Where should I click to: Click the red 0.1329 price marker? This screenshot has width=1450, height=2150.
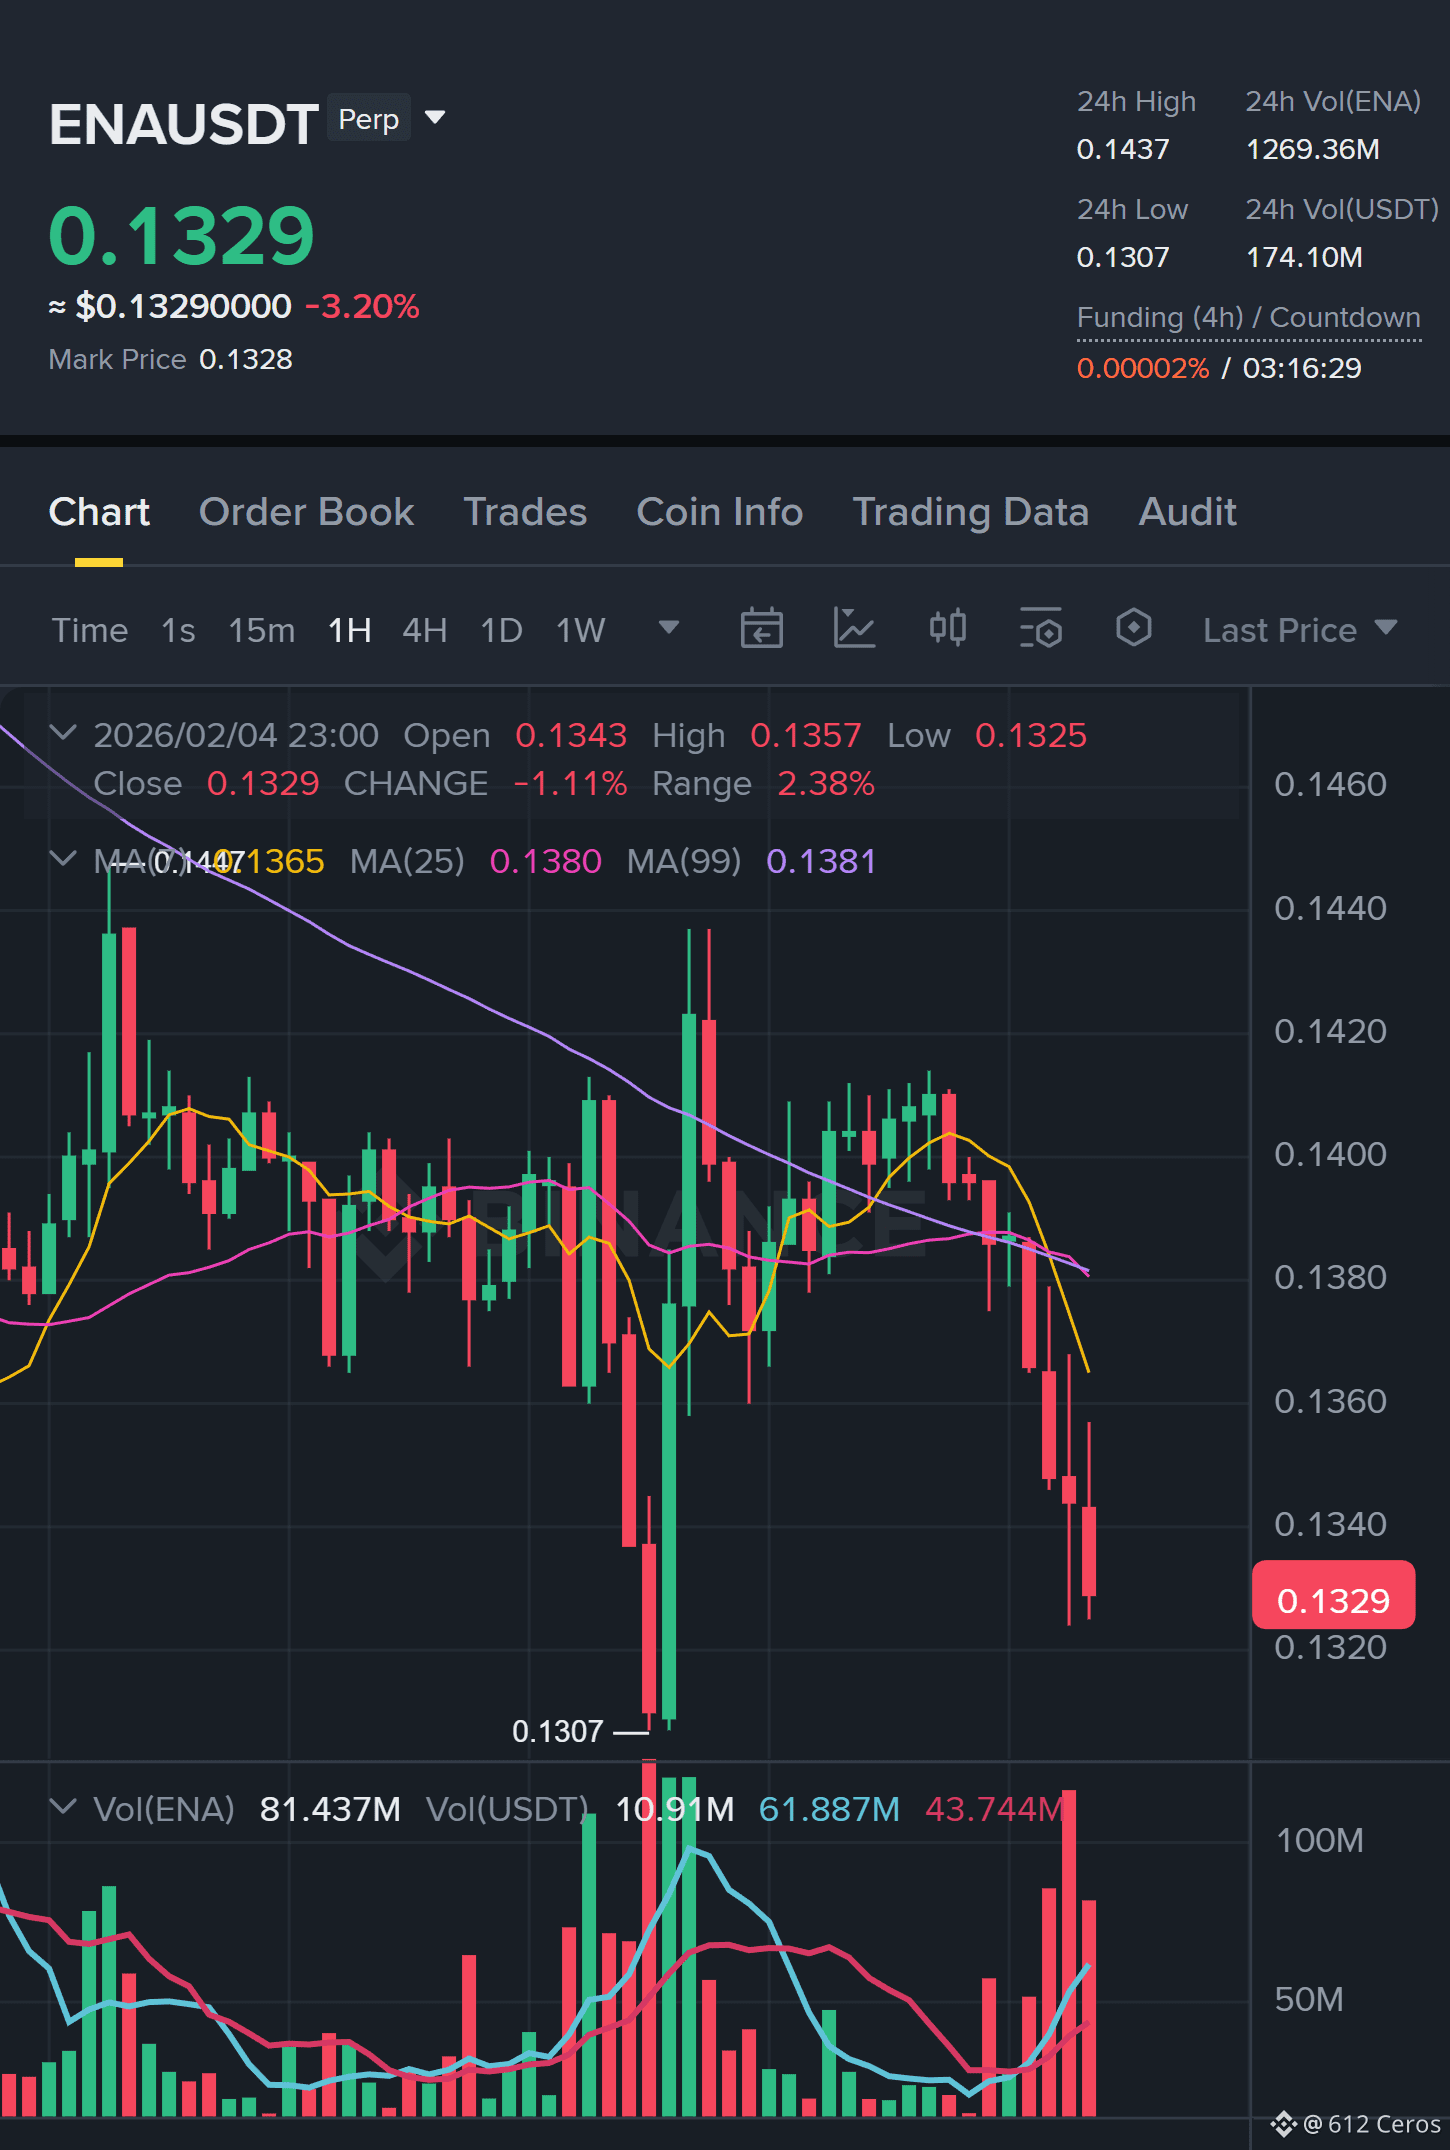(1333, 1594)
